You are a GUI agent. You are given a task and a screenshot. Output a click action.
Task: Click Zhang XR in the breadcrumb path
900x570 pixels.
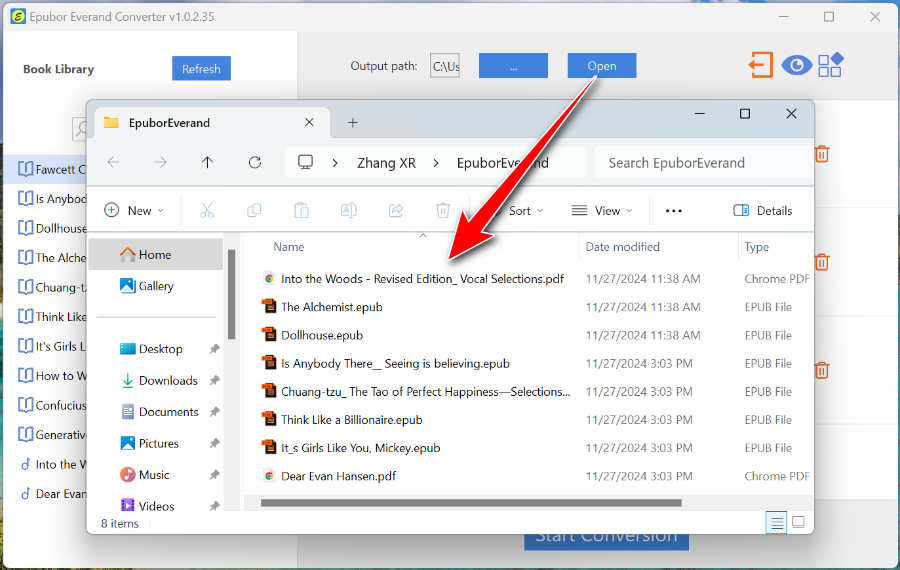386,163
